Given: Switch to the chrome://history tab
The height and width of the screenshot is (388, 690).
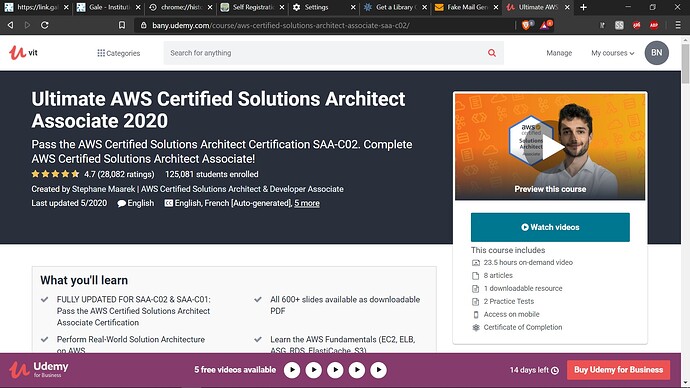Looking at the screenshot, I should click(181, 7).
